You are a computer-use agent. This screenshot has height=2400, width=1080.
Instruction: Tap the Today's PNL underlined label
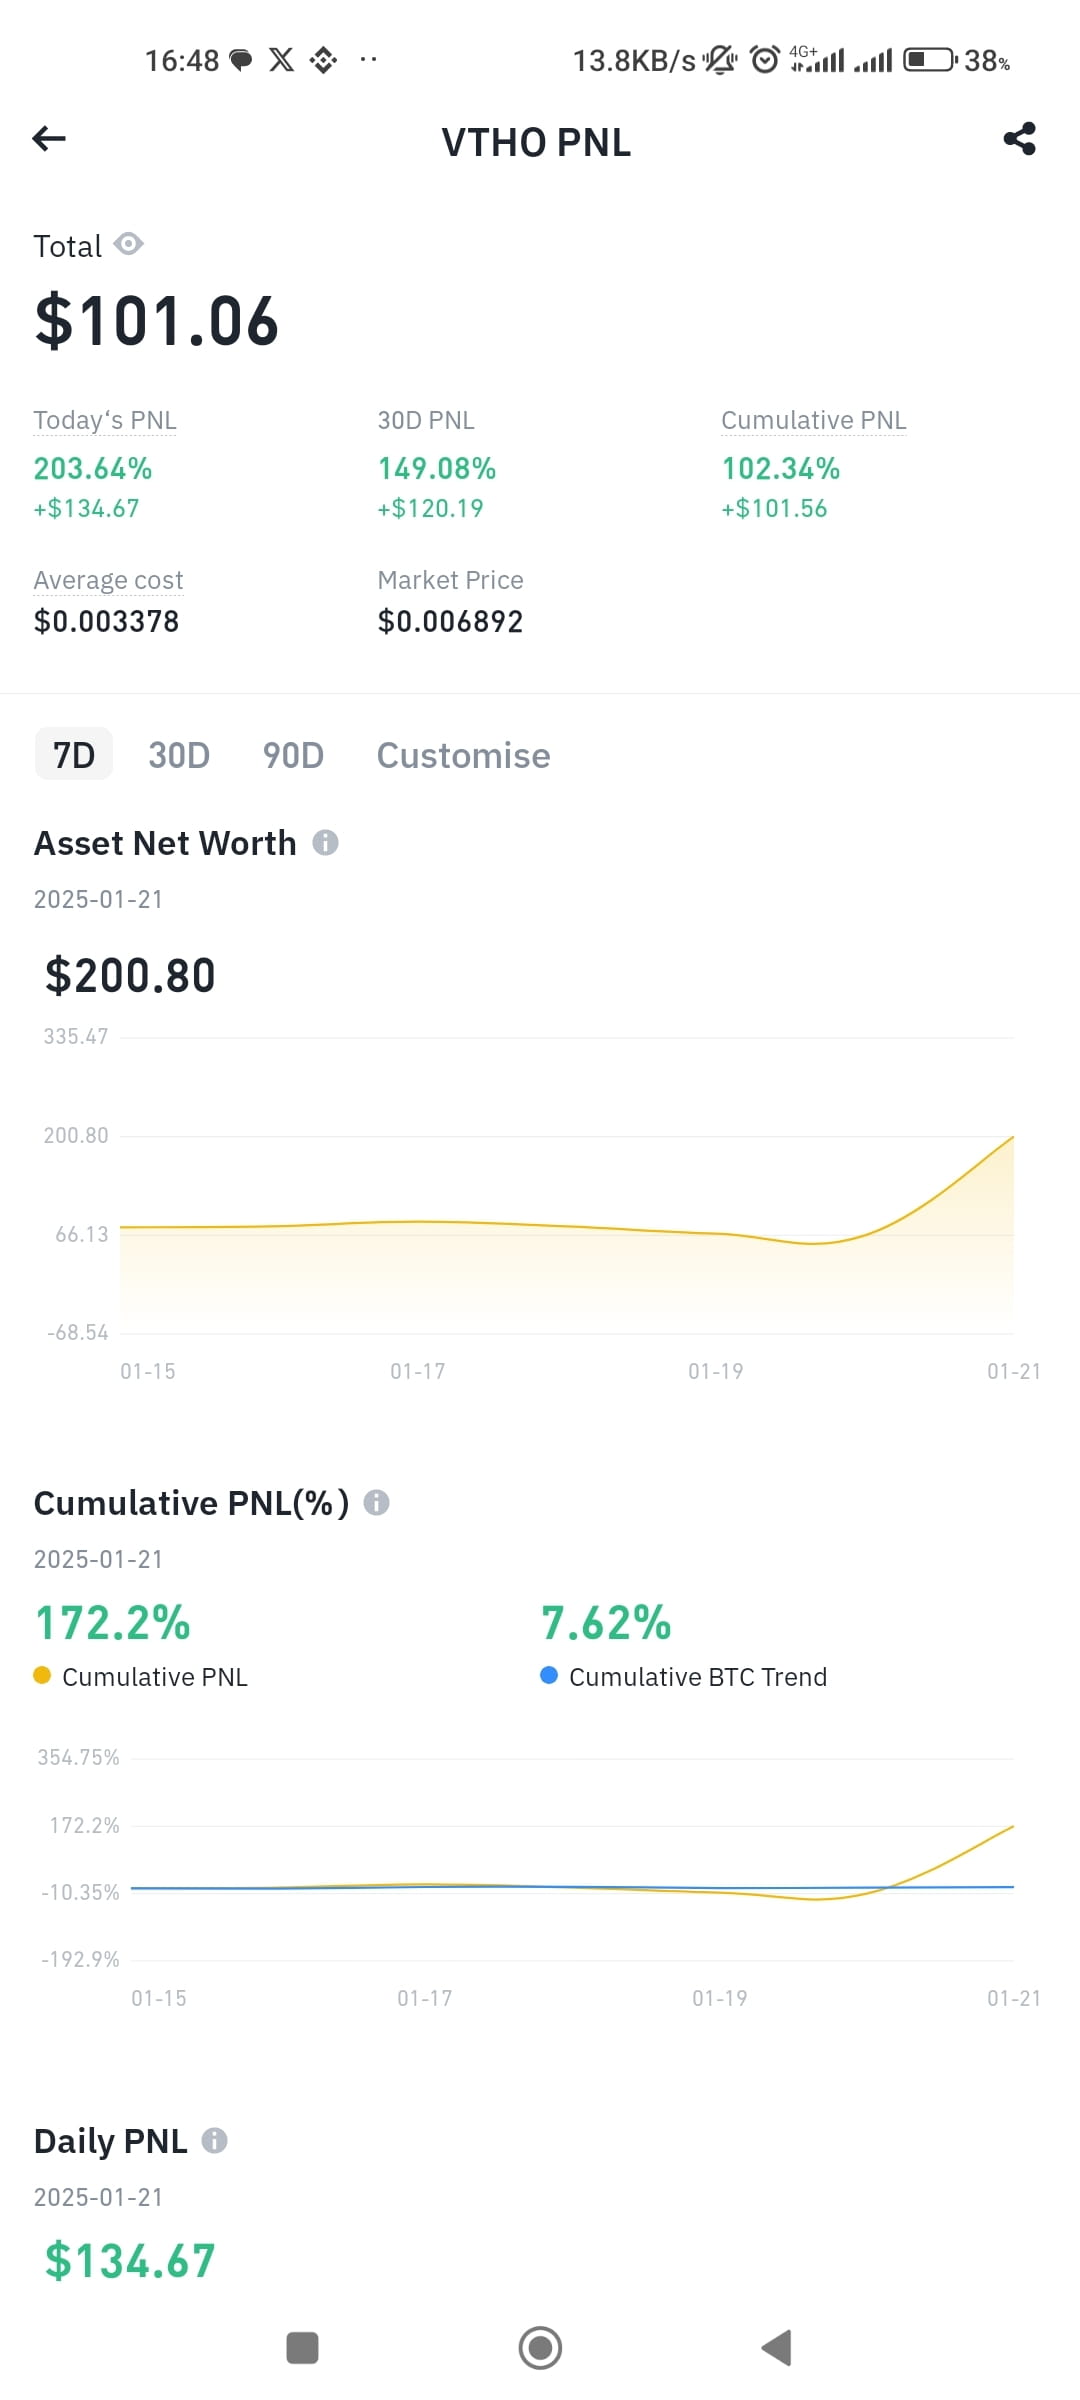coord(105,420)
